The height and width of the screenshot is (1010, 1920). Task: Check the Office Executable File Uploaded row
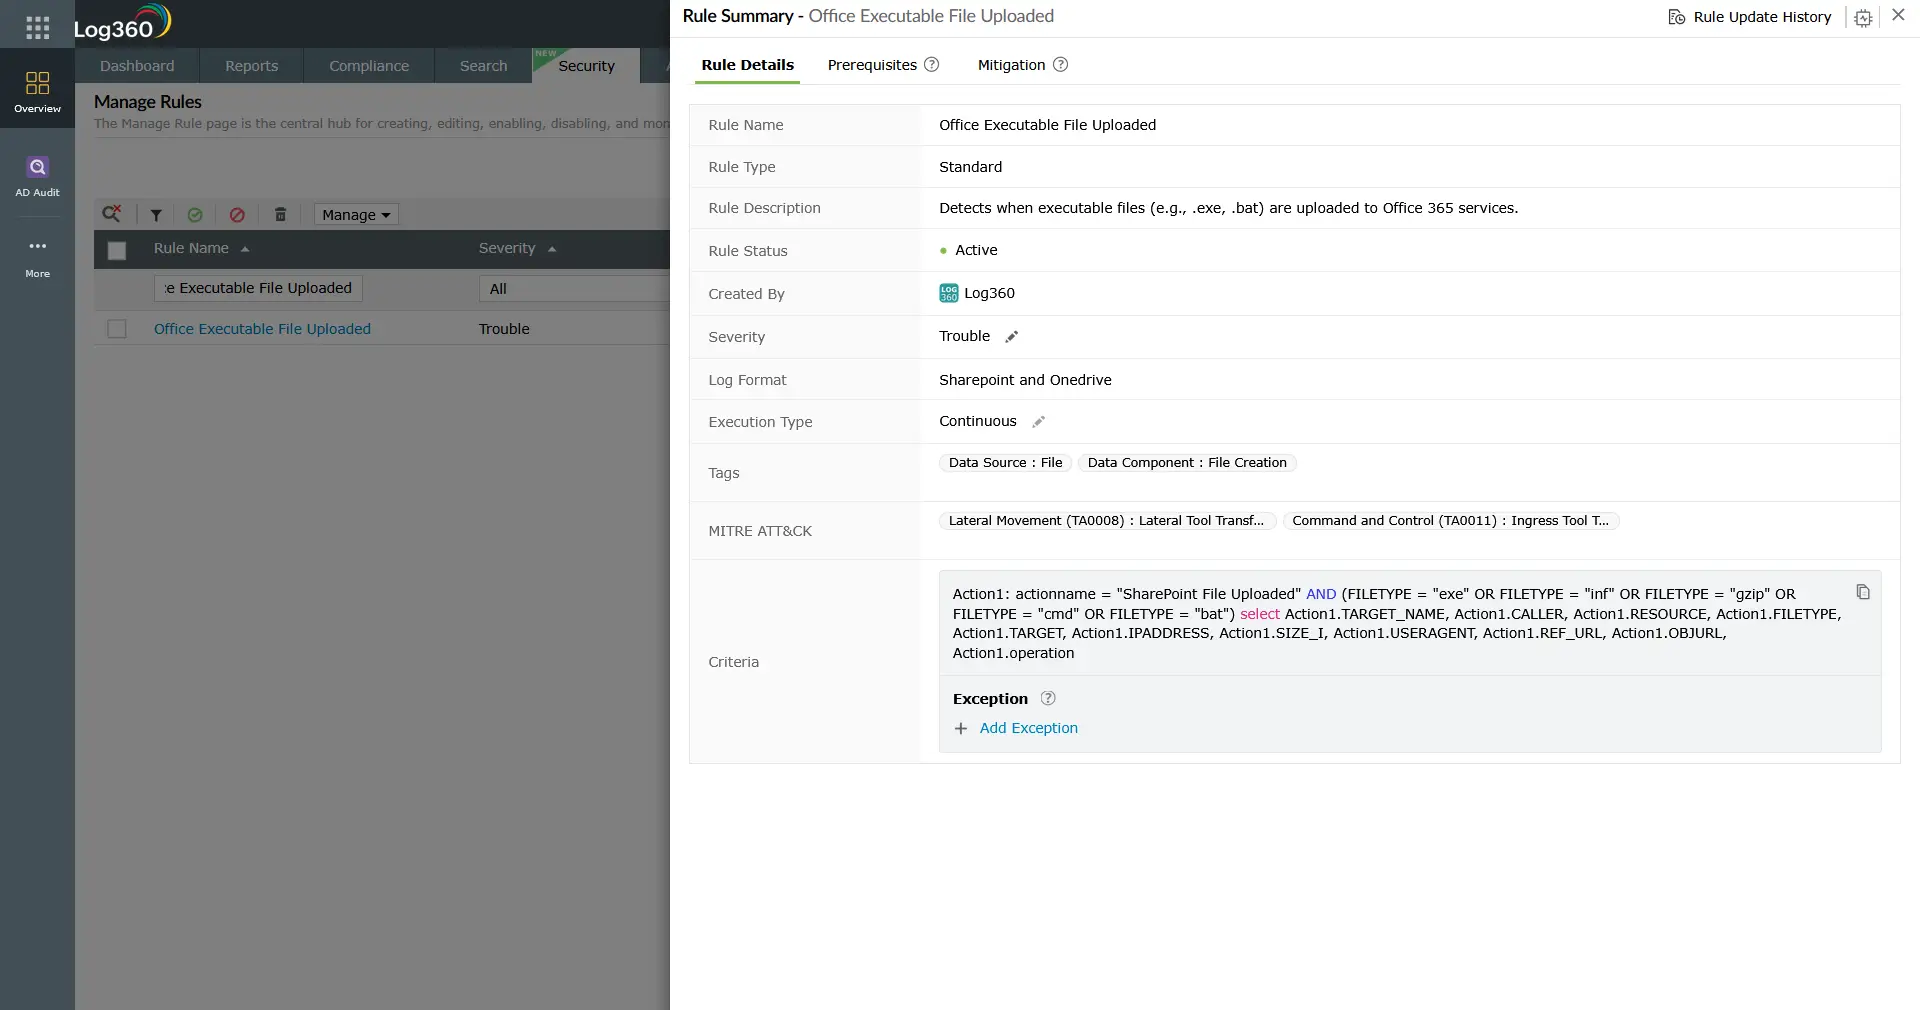pos(117,329)
